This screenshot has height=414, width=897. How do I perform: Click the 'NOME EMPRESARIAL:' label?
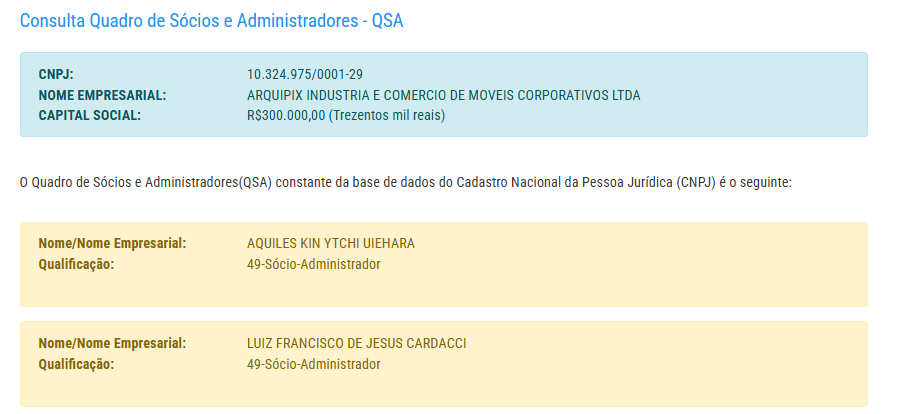tap(102, 95)
